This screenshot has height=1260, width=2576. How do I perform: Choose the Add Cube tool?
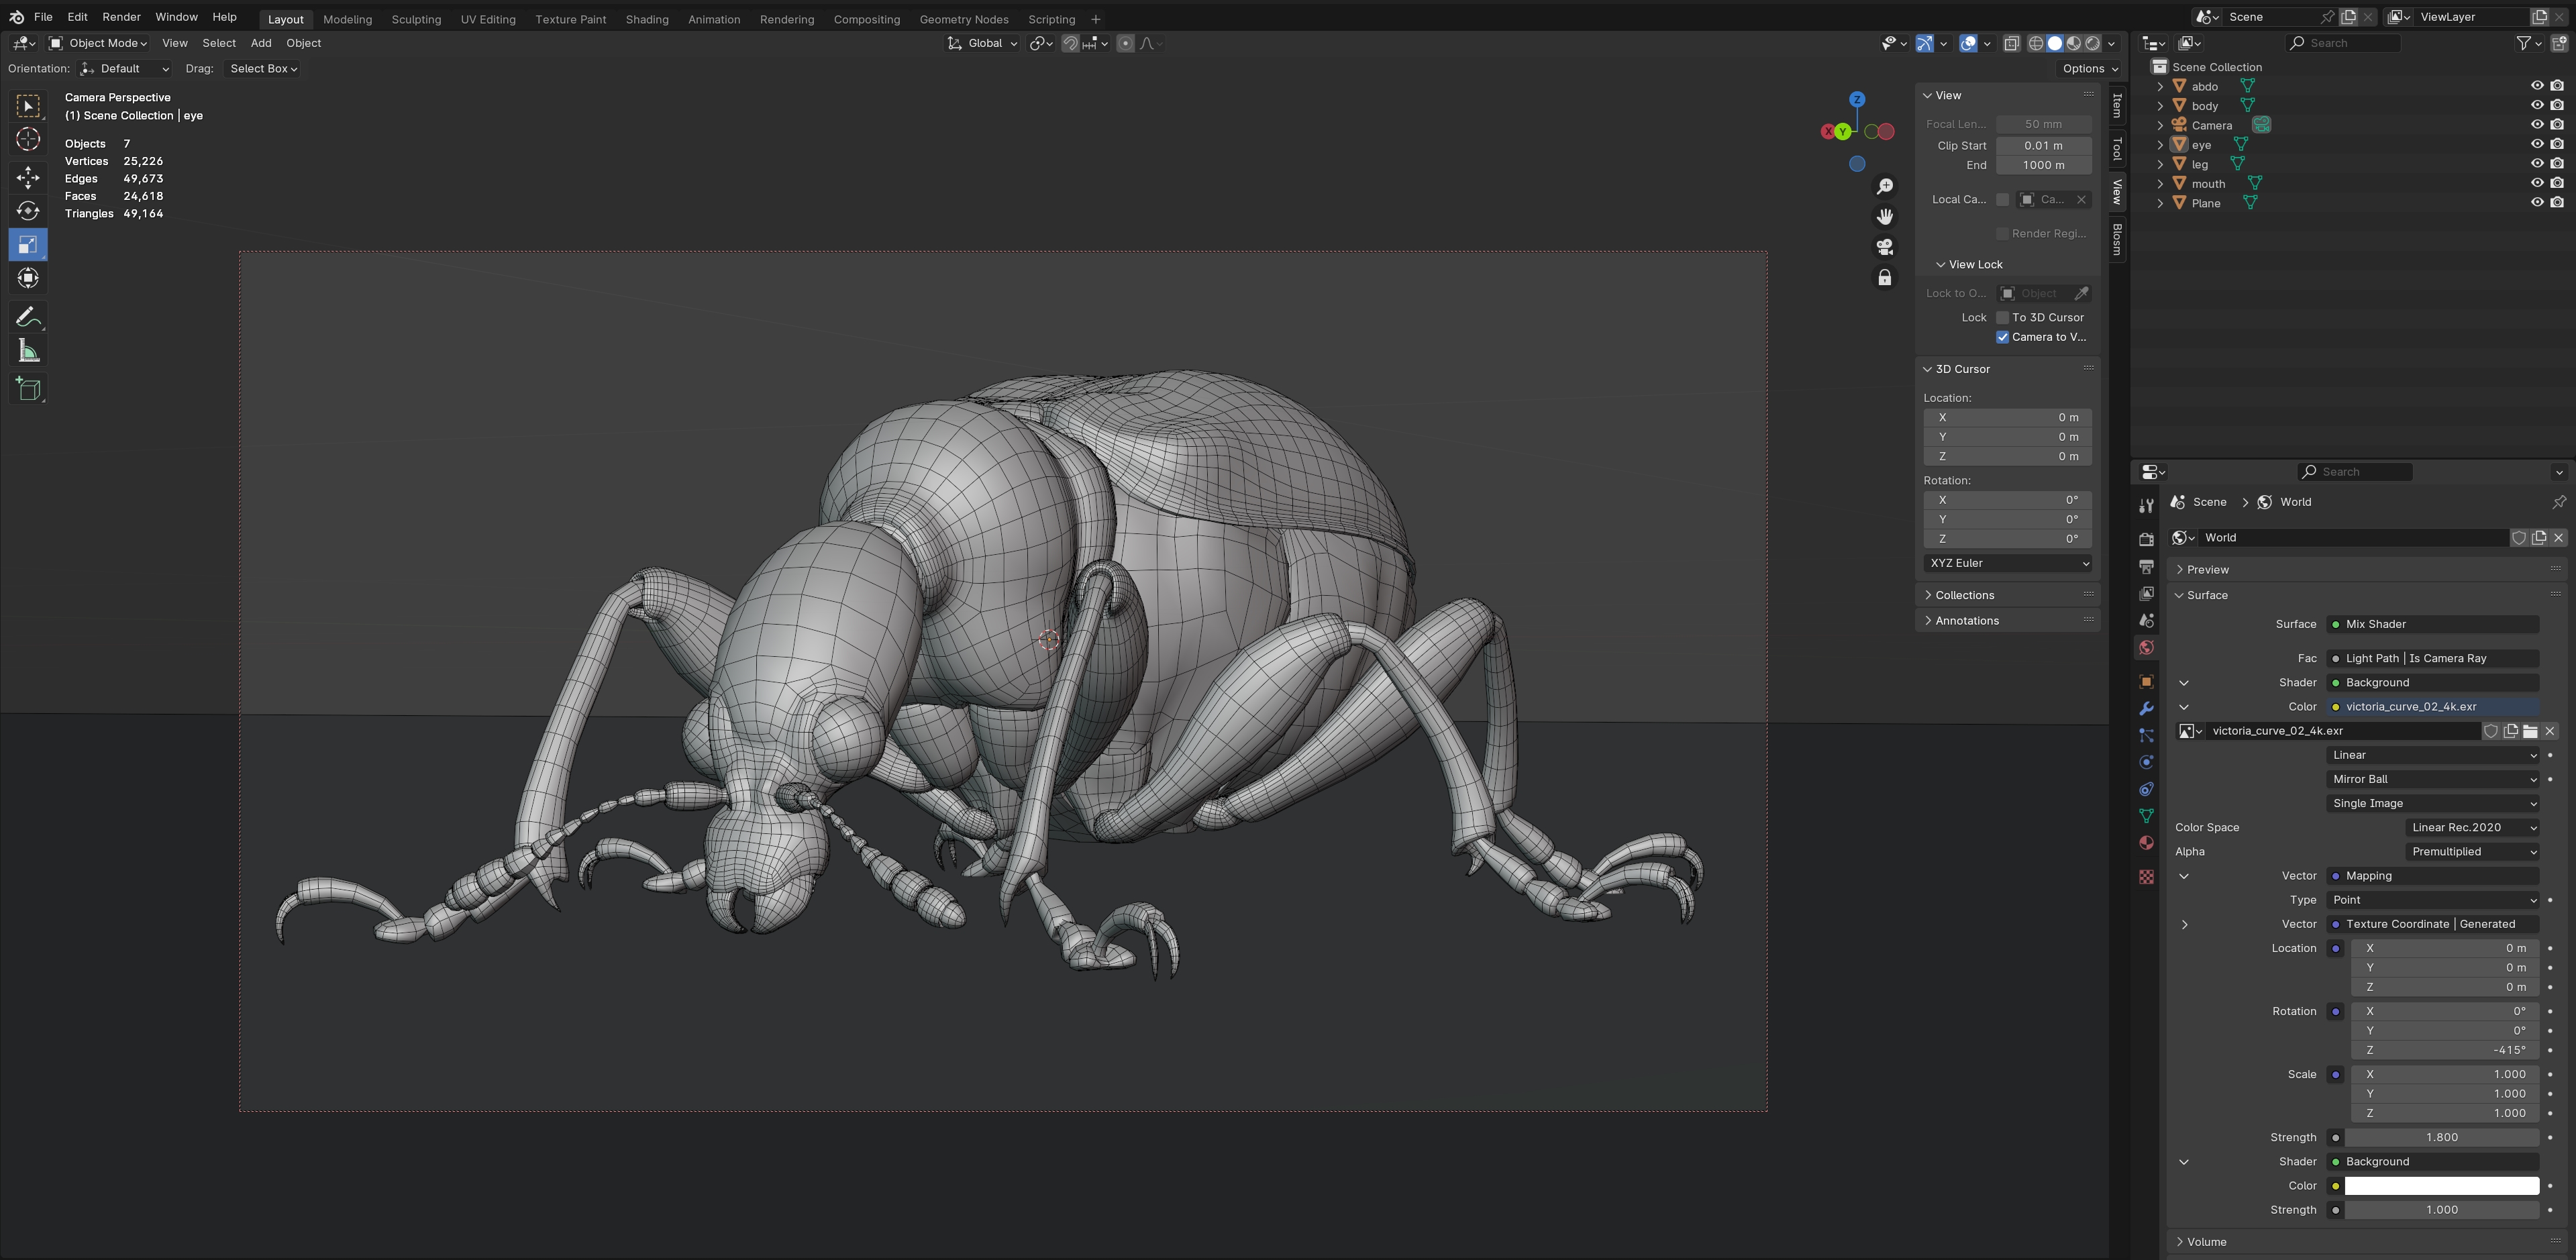(28, 389)
